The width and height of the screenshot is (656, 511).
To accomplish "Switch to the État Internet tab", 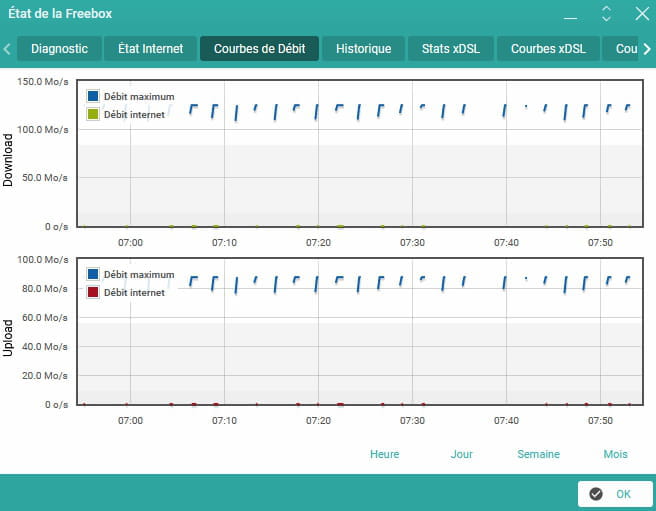I will [x=151, y=49].
